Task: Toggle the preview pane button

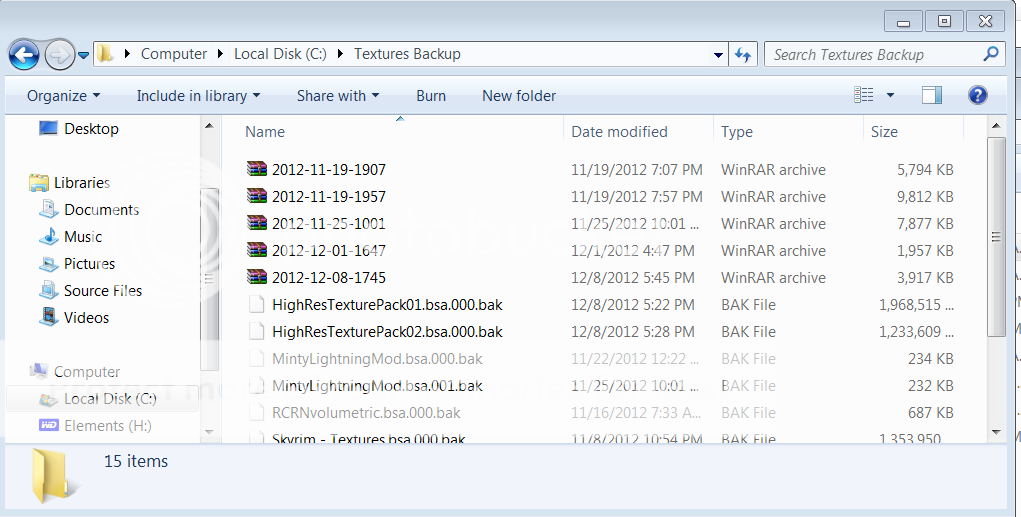Action: point(932,95)
